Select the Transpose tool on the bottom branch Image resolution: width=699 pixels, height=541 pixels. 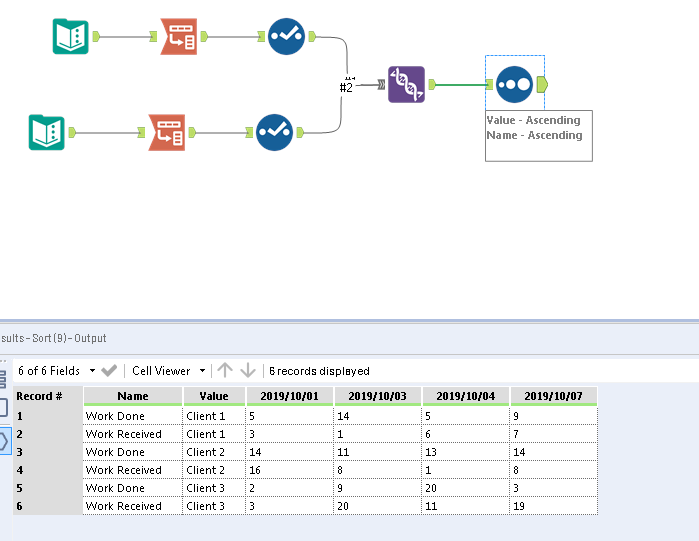[167, 132]
